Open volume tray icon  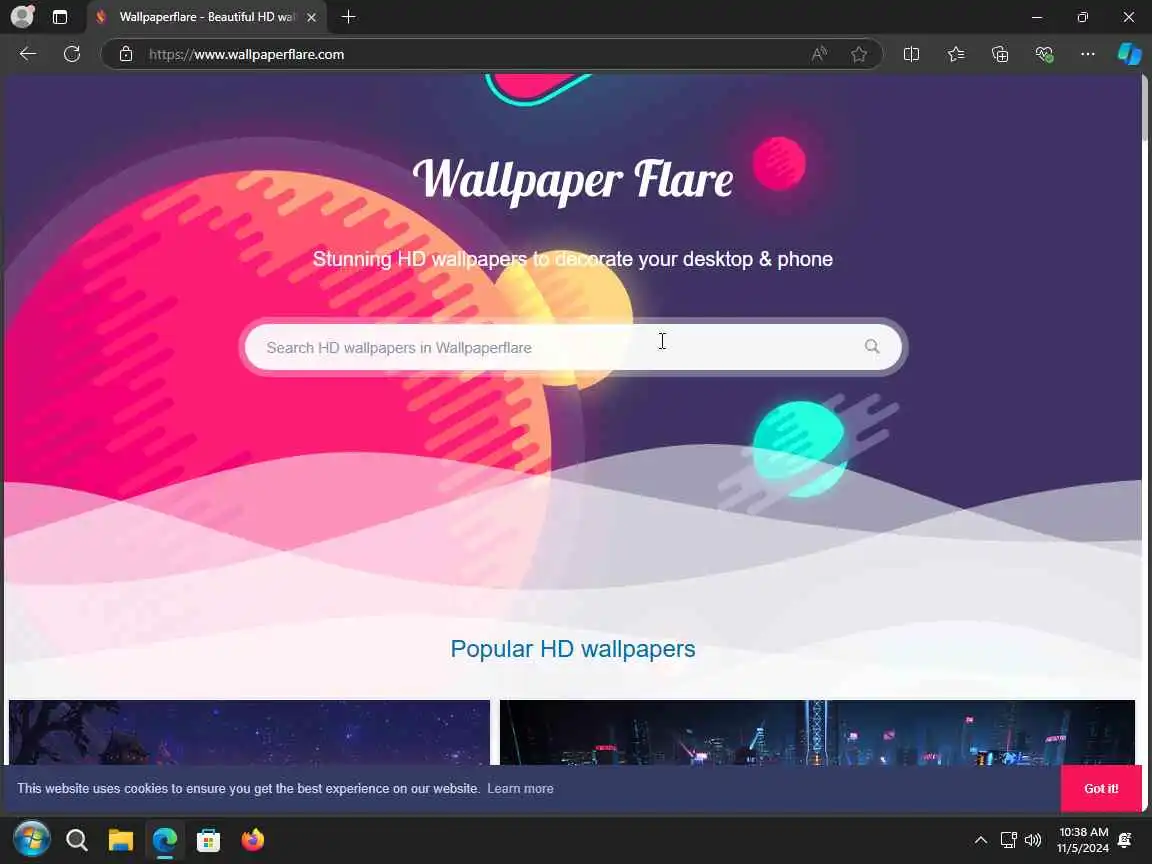(x=1033, y=840)
